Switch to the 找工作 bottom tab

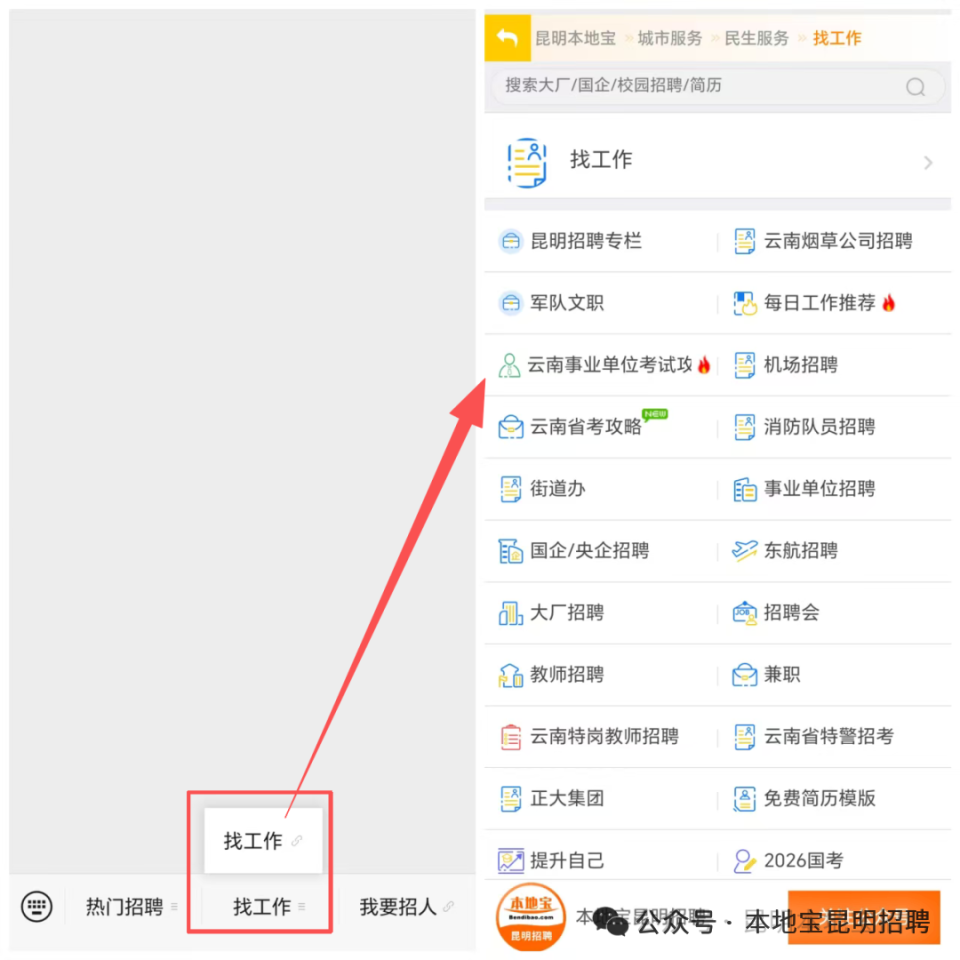261,906
